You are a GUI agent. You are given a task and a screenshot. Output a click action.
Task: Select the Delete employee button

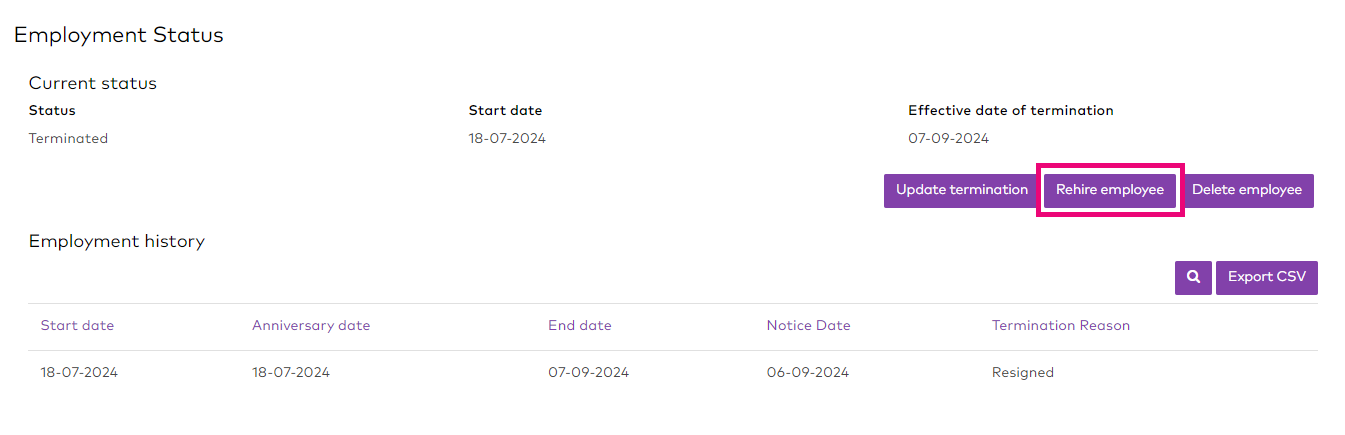tap(1246, 190)
